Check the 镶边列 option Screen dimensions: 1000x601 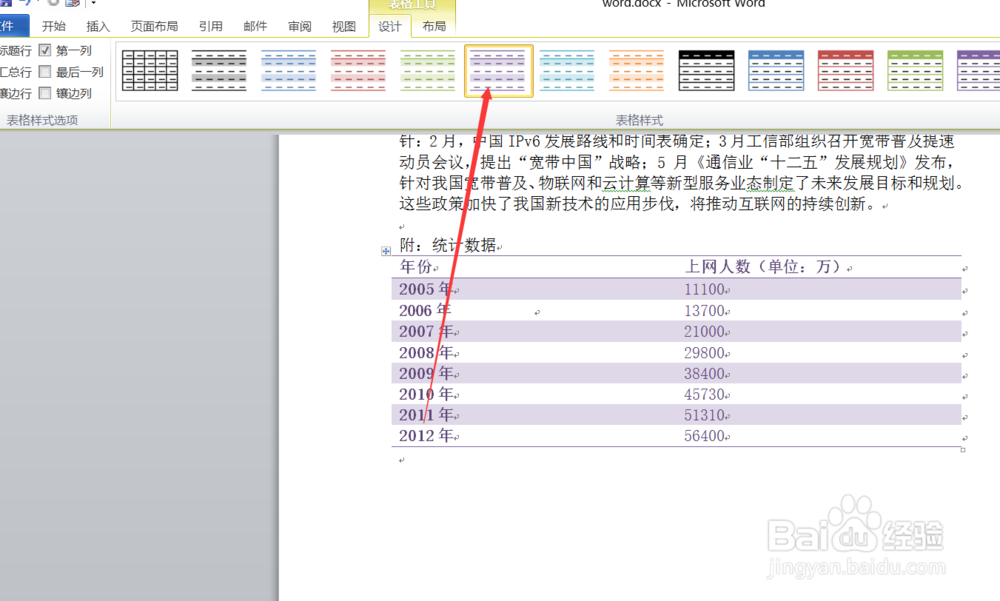[x=44, y=92]
